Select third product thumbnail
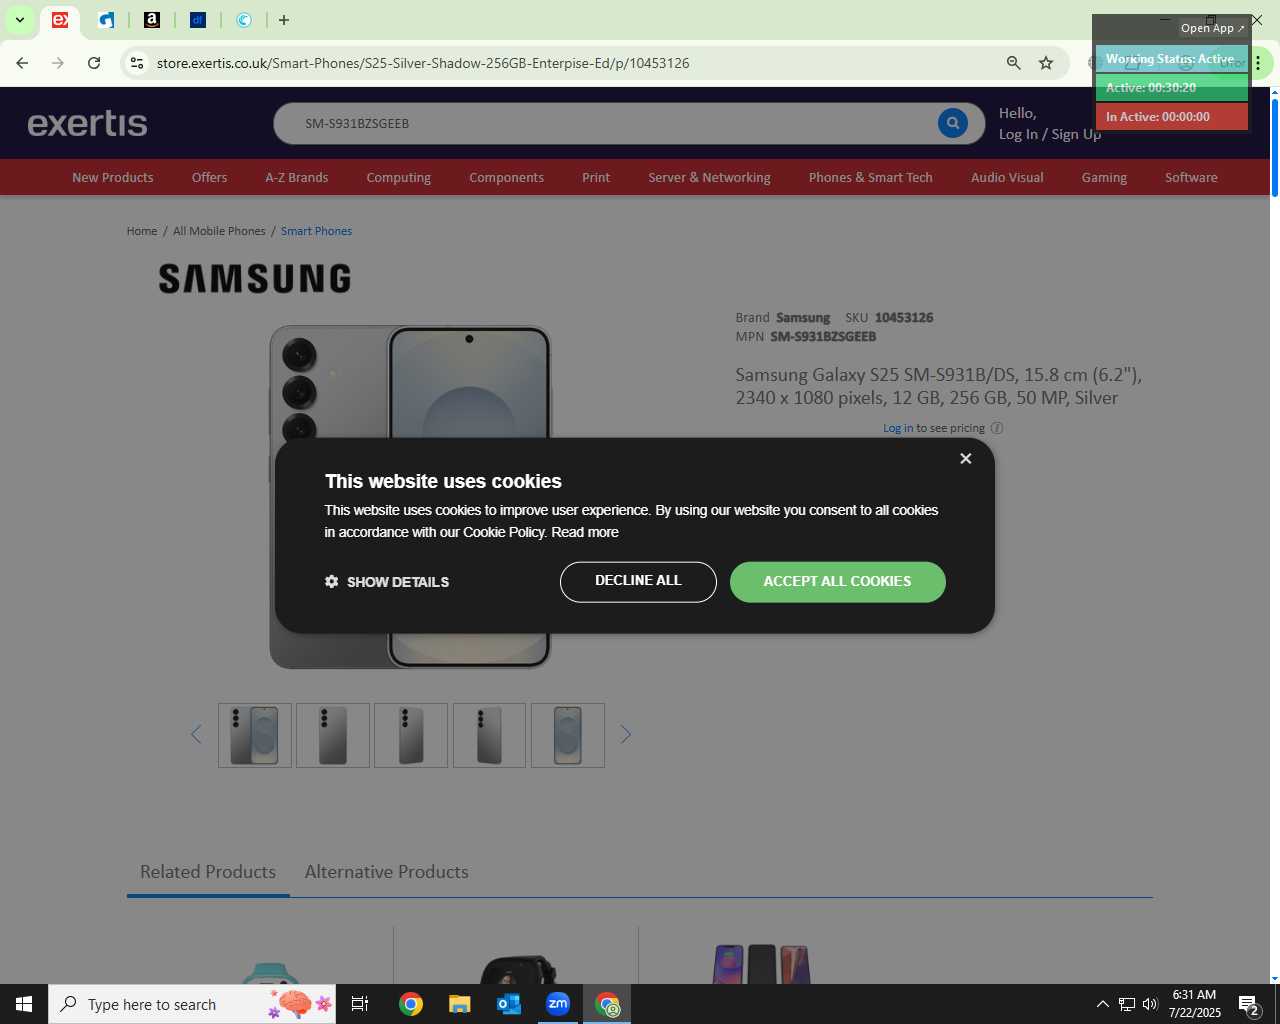The image size is (1280, 1024). pyautogui.click(x=411, y=735)
